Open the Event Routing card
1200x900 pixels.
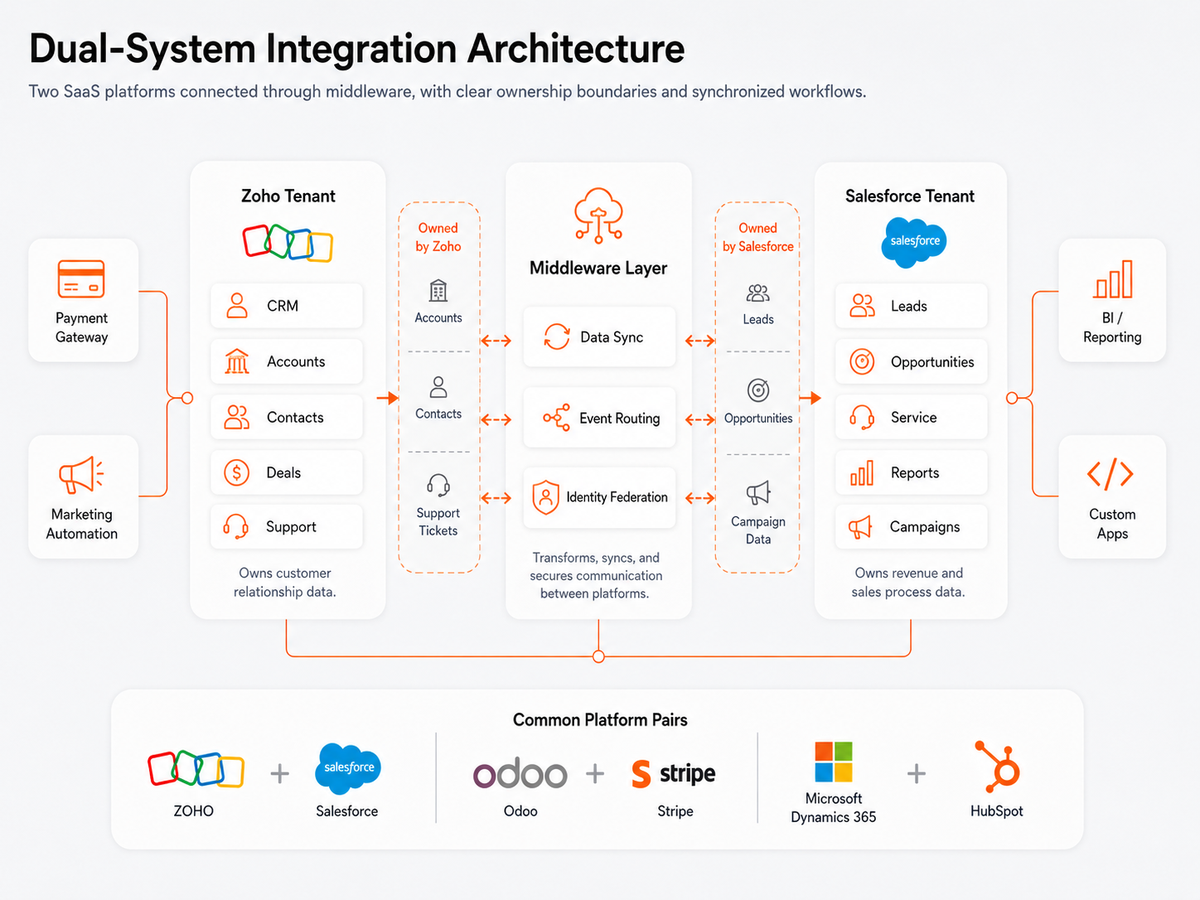[599, 418]
